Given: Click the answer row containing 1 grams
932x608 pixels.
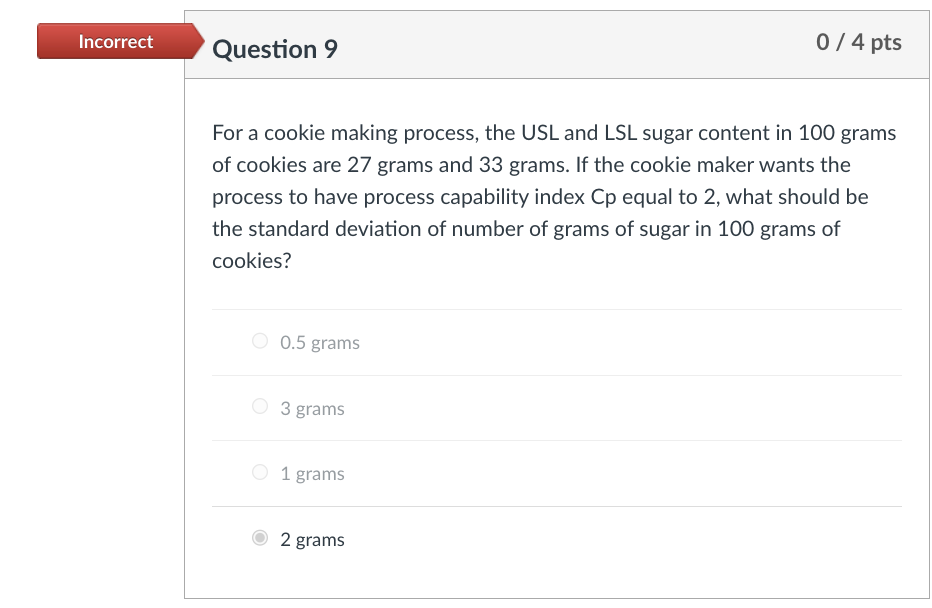Looking at the screenshot, I should (556, 473).
